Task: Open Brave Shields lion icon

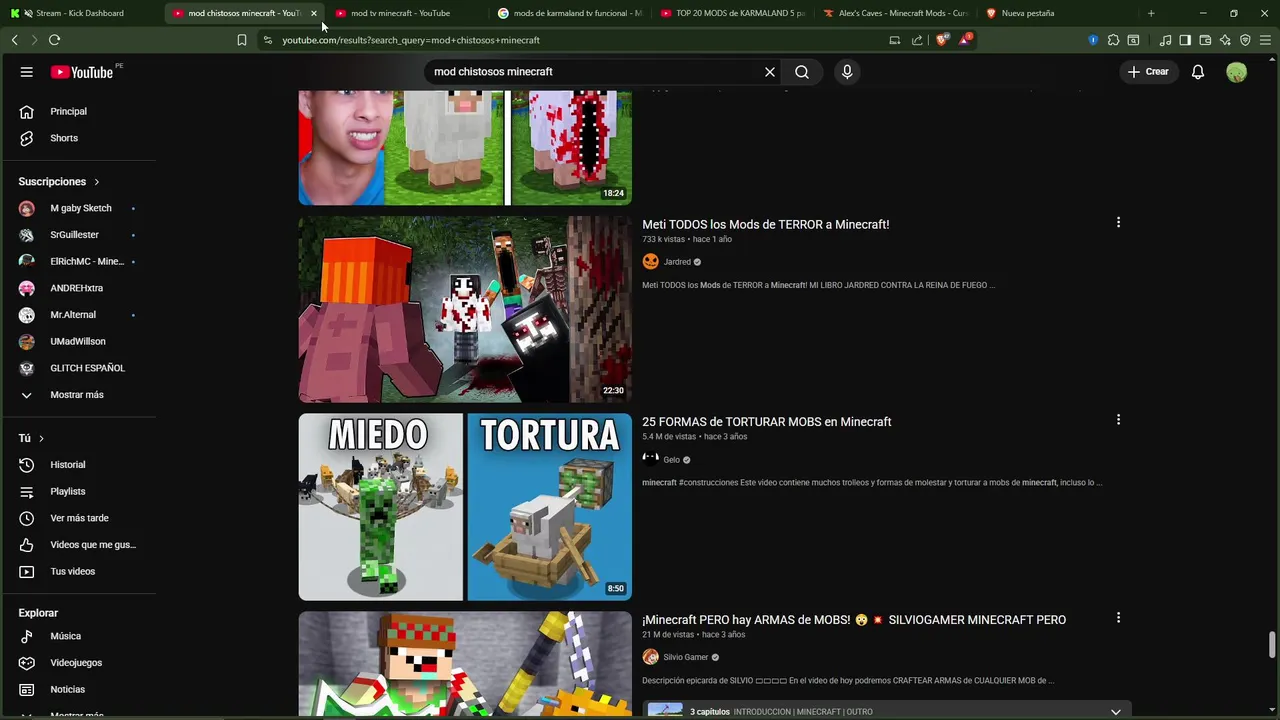Action: coord(941,40)
